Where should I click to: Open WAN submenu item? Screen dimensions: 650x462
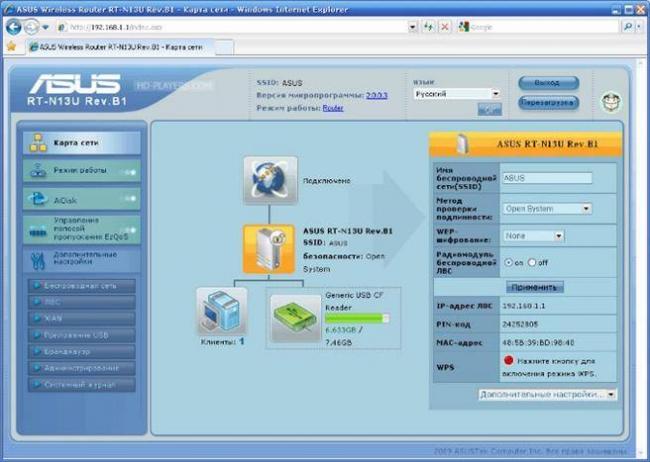82,319
